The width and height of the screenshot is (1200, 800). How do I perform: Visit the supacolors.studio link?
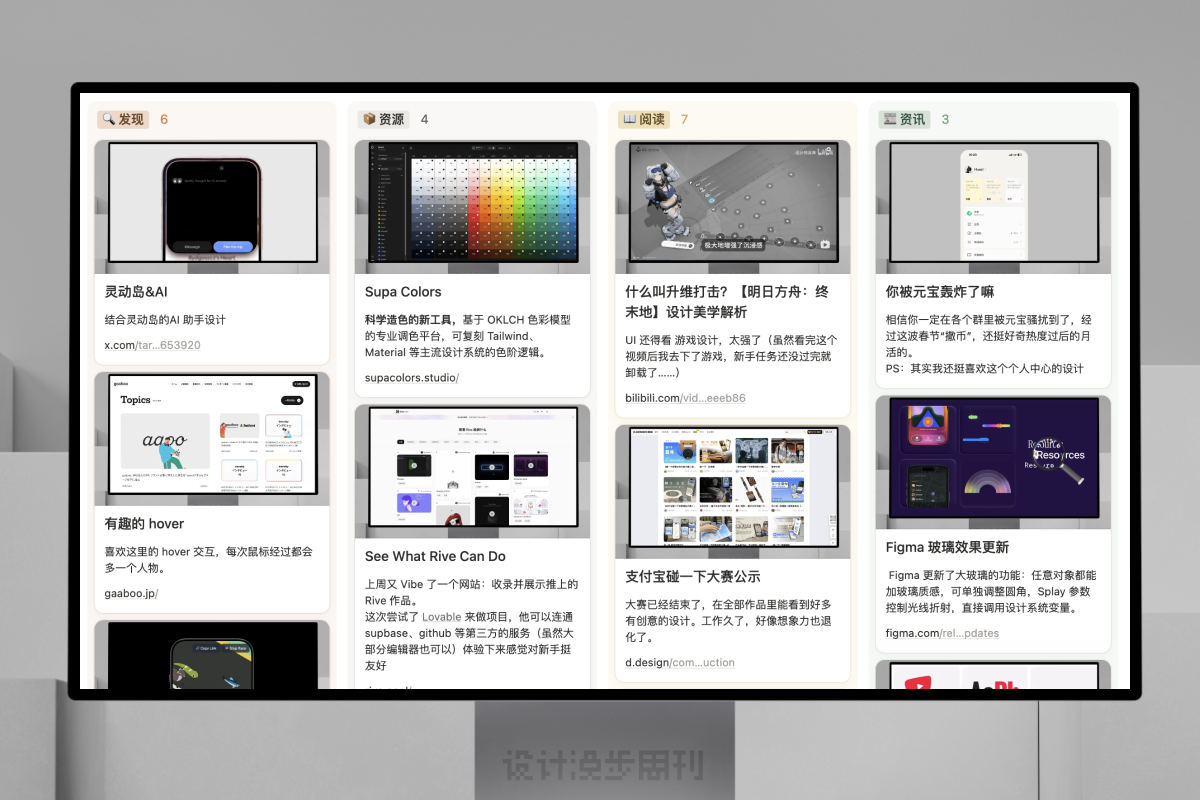pos(411,377)
